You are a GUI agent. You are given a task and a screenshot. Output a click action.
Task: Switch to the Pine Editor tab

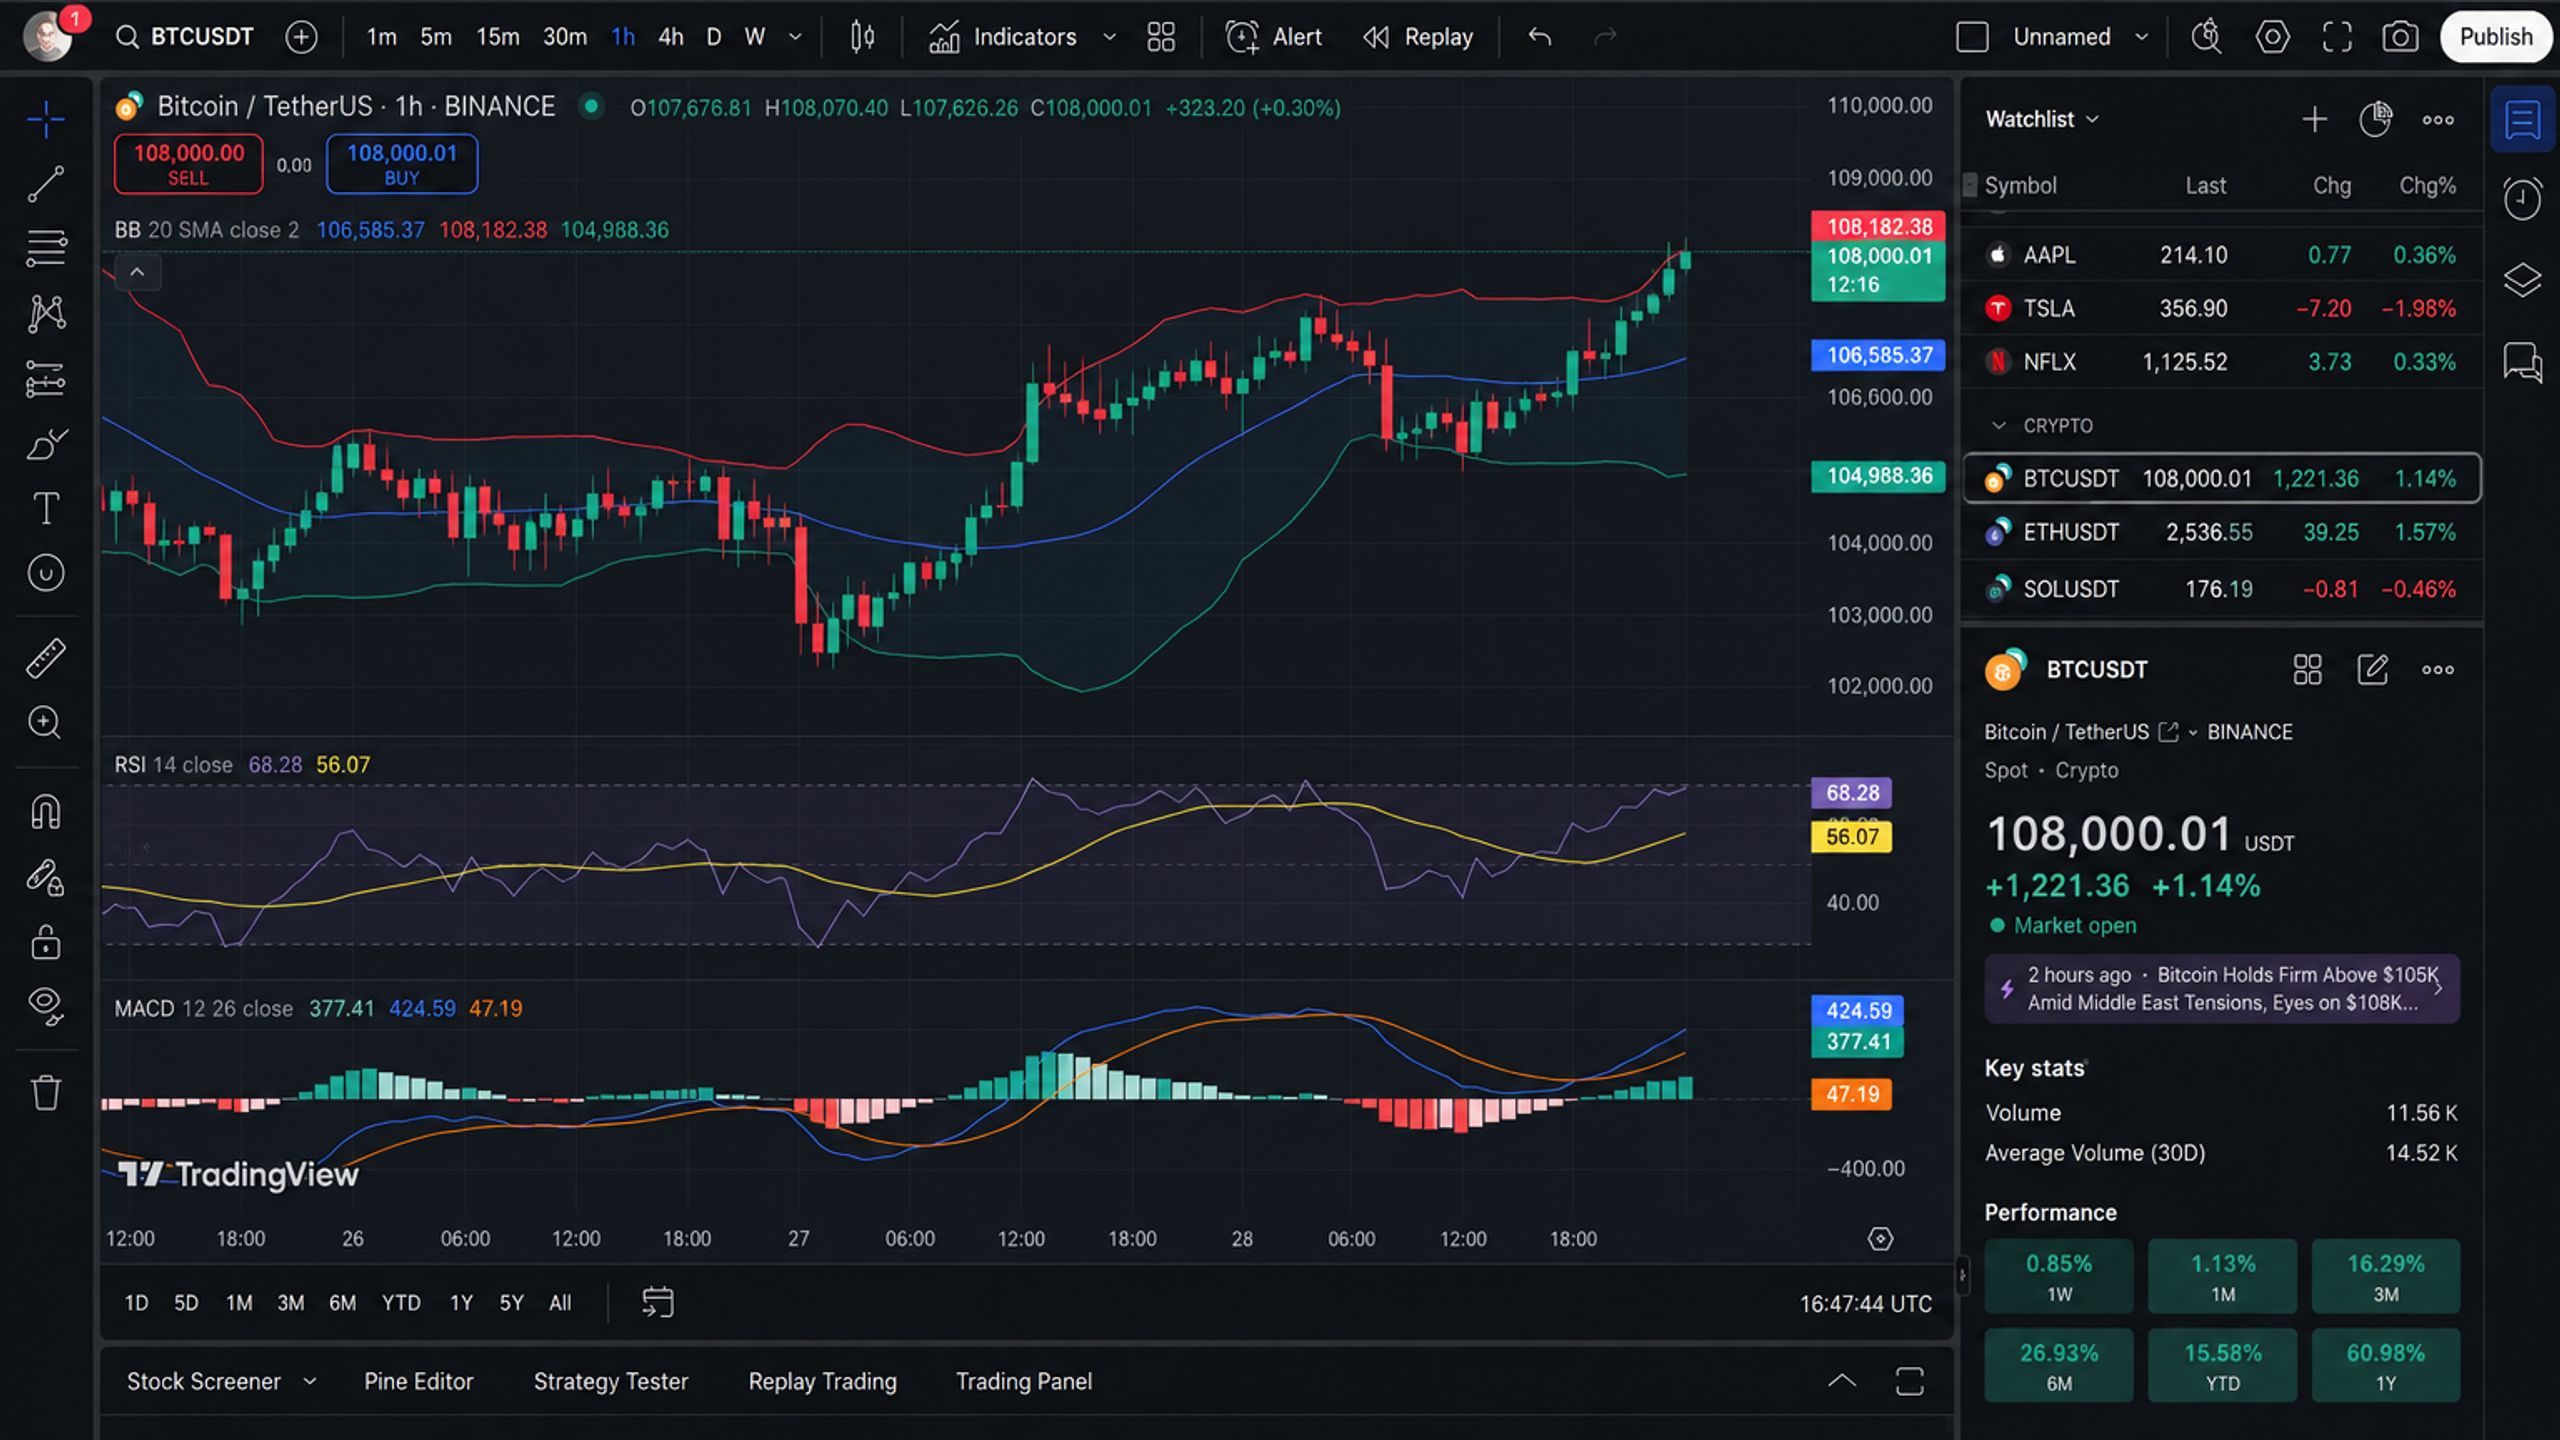(418, 1381)
